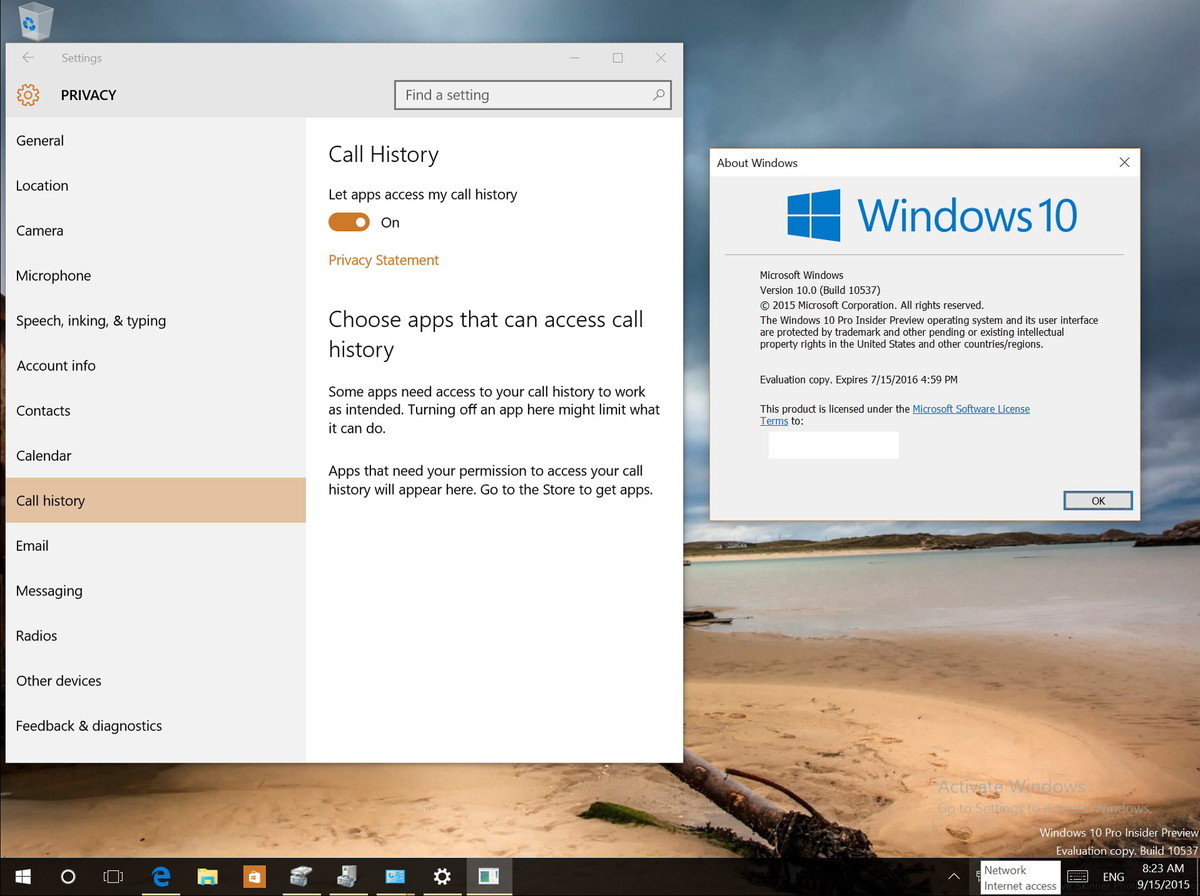Close the About Windows dialog
1200x896 pixels.
tap(1124, 162)
